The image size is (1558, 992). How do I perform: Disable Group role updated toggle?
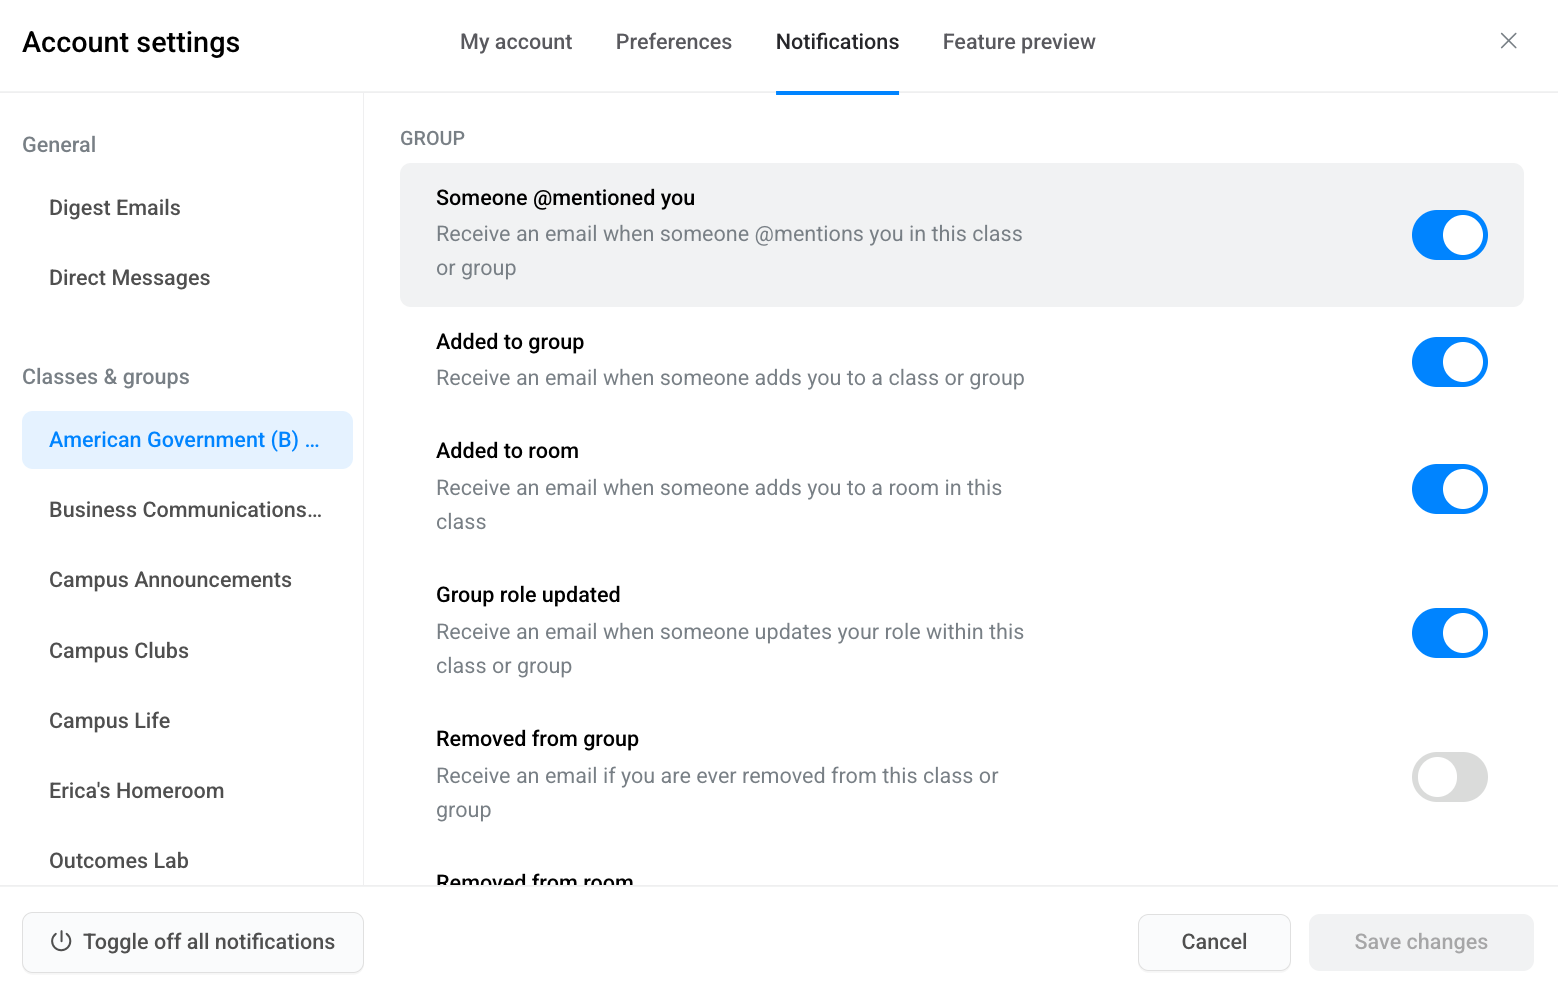pos(1449,633)
